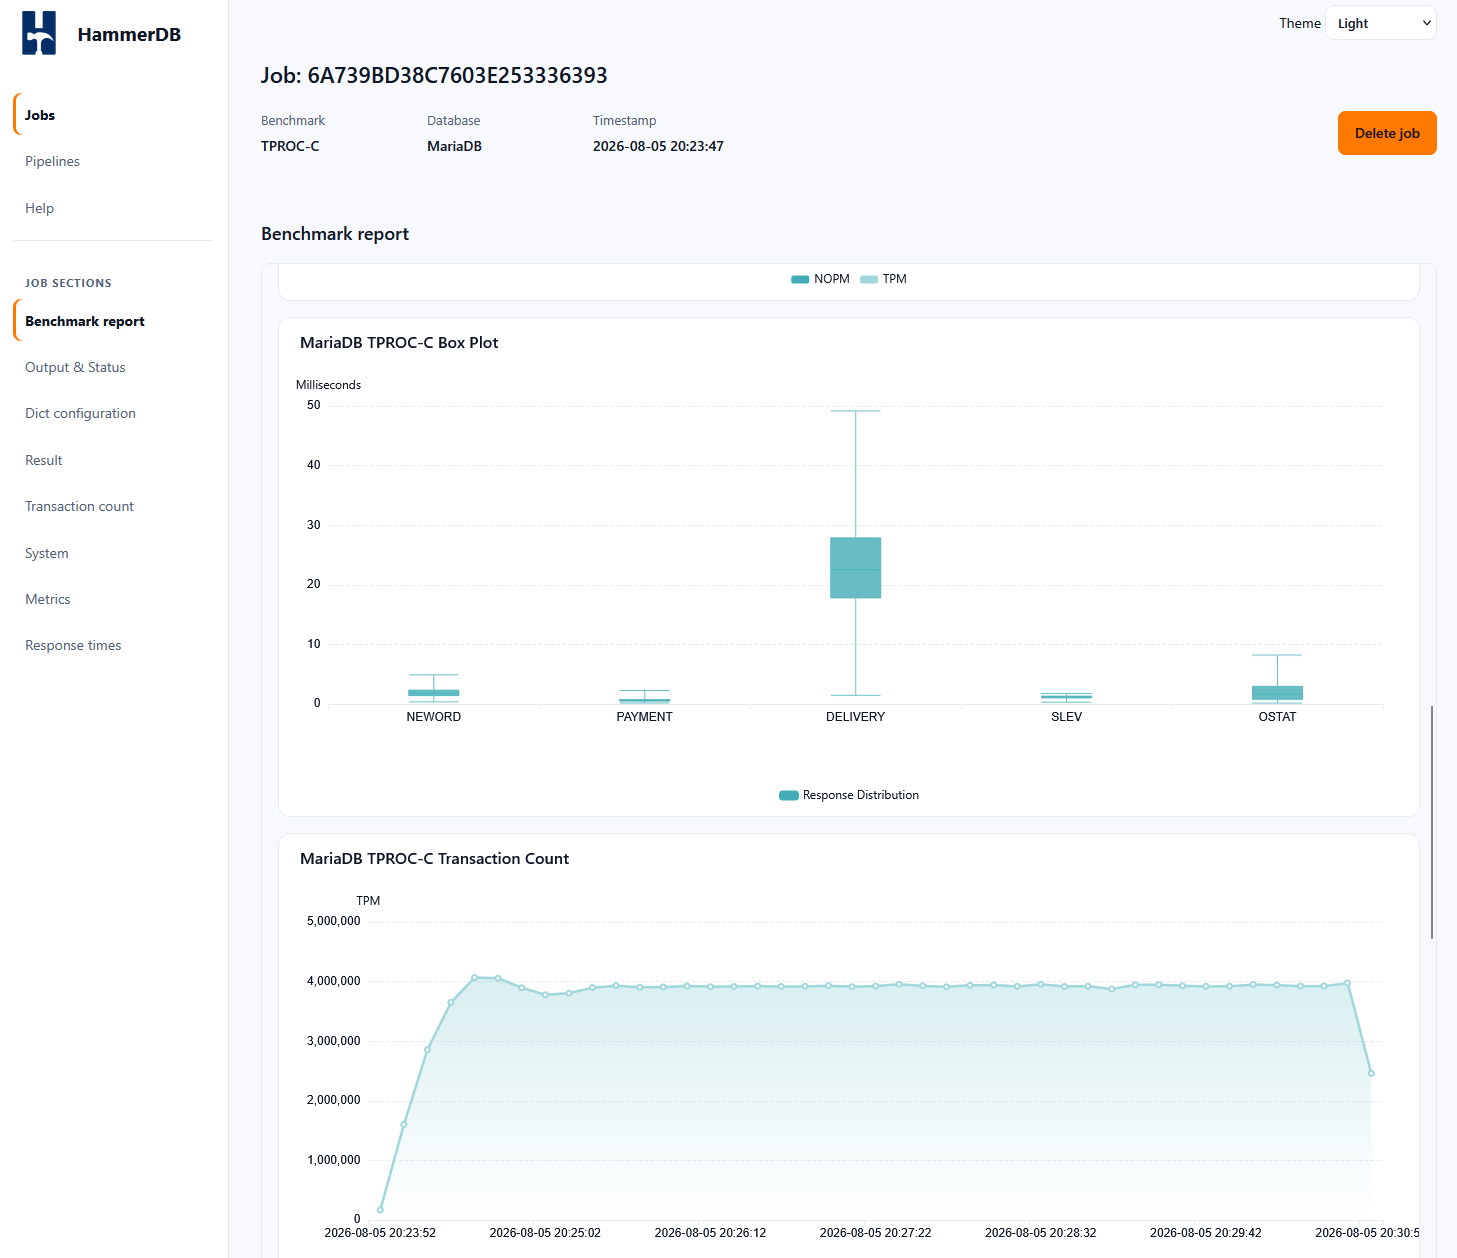Click the job ID heading text
Viewport: 1457px width, 1258px height.
[434, 75]
